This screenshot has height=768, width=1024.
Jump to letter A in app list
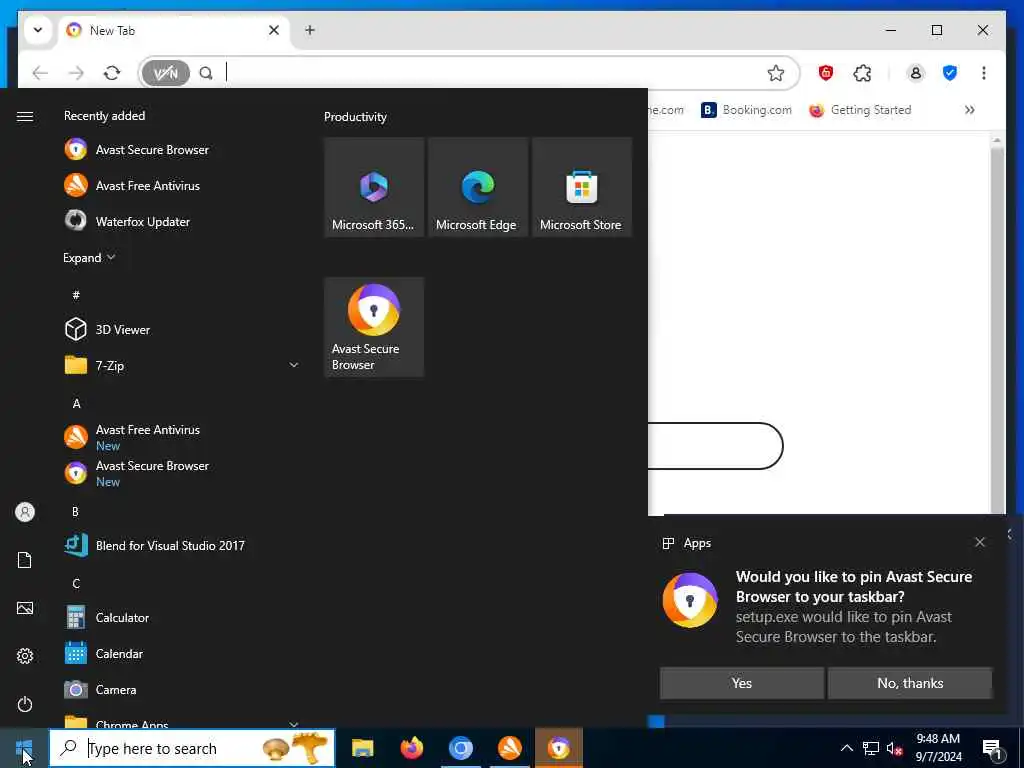(76, 404)
